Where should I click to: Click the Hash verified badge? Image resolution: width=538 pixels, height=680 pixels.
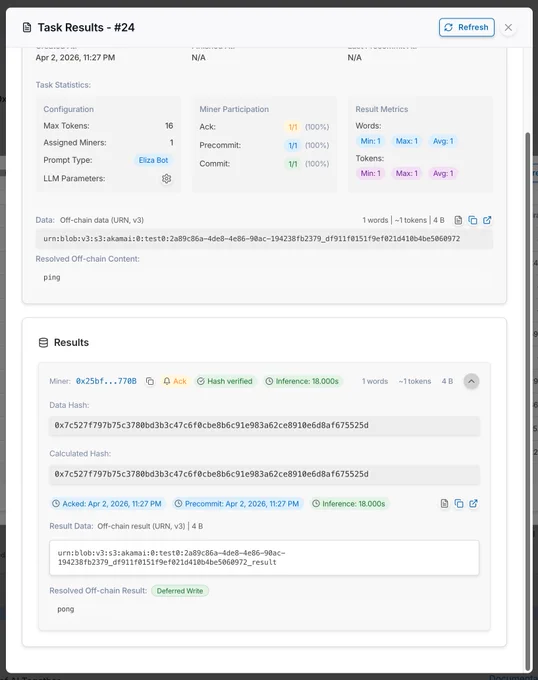(x=225, y=381)
